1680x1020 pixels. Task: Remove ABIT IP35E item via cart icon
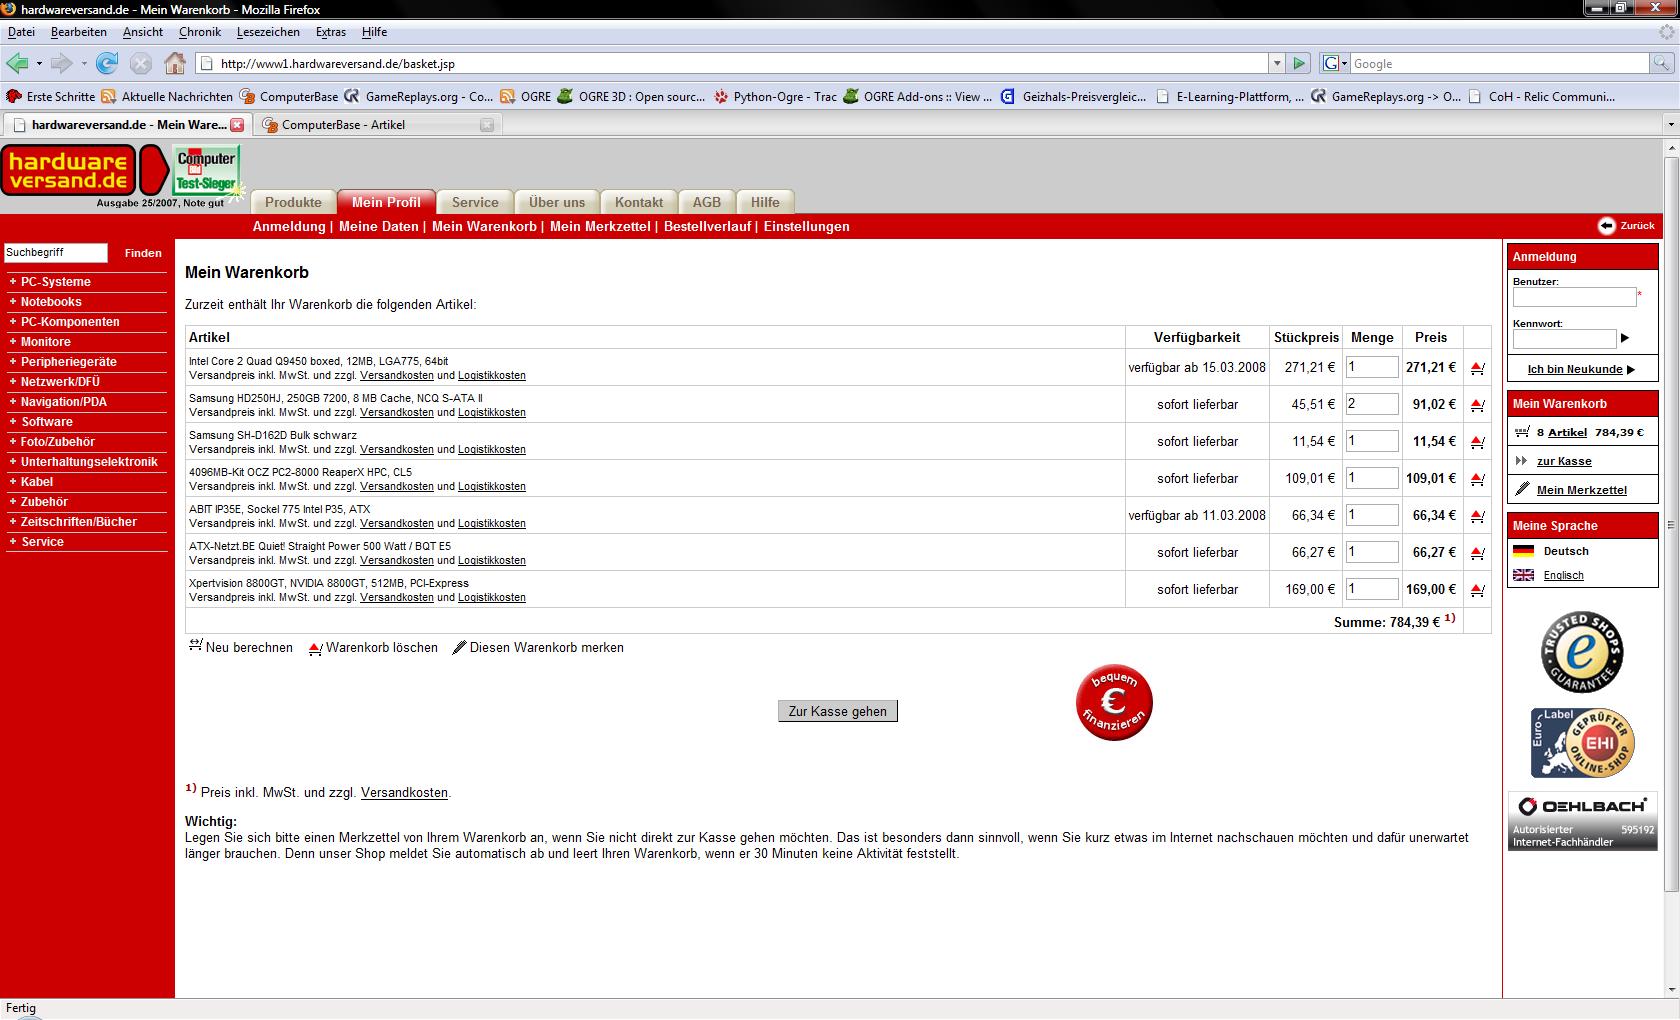click(1478, 516)
